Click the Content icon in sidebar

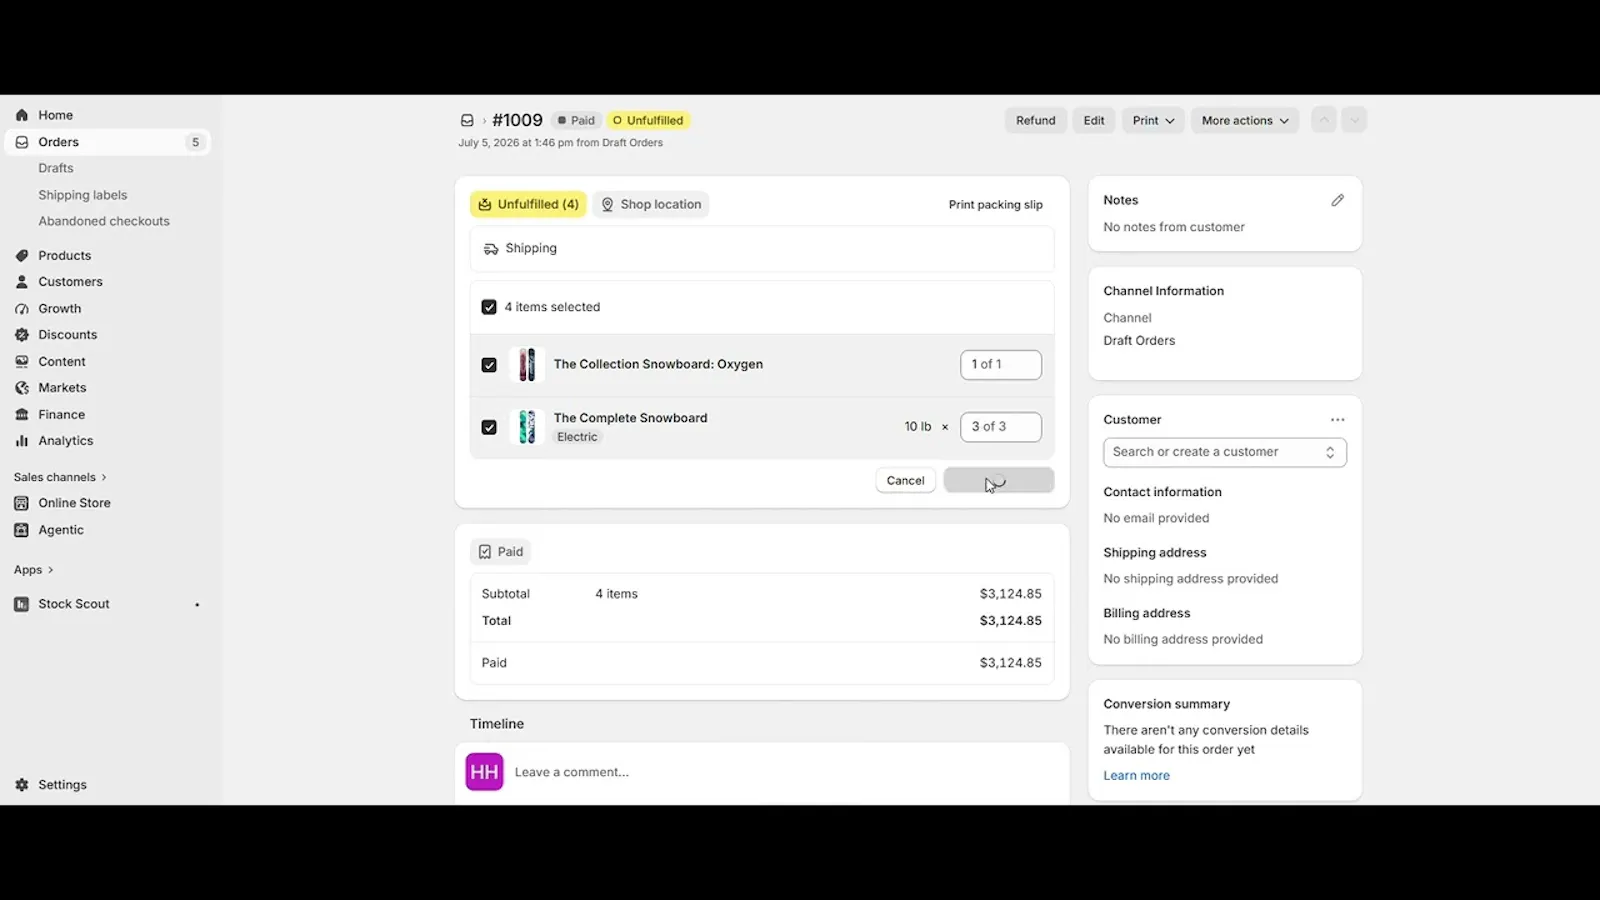pos(22,362)
